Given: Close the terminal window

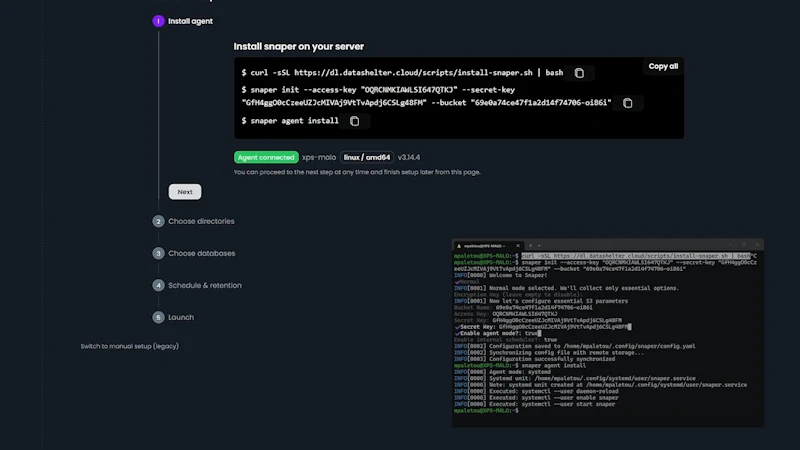Looking at the screenshot, I should [x=757, y=245].
